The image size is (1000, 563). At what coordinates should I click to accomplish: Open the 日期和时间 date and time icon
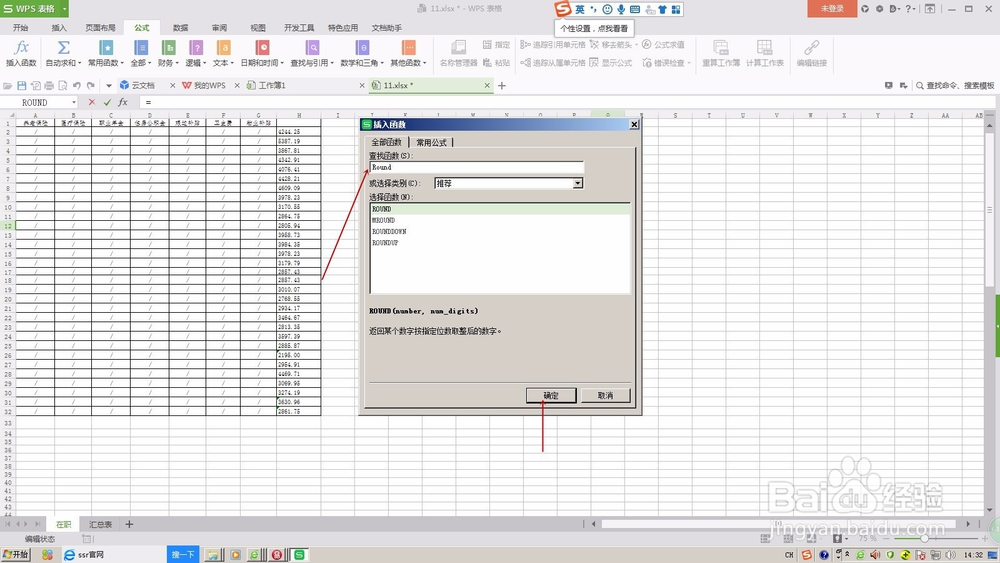pyautogui.click(x=262, y=48)
